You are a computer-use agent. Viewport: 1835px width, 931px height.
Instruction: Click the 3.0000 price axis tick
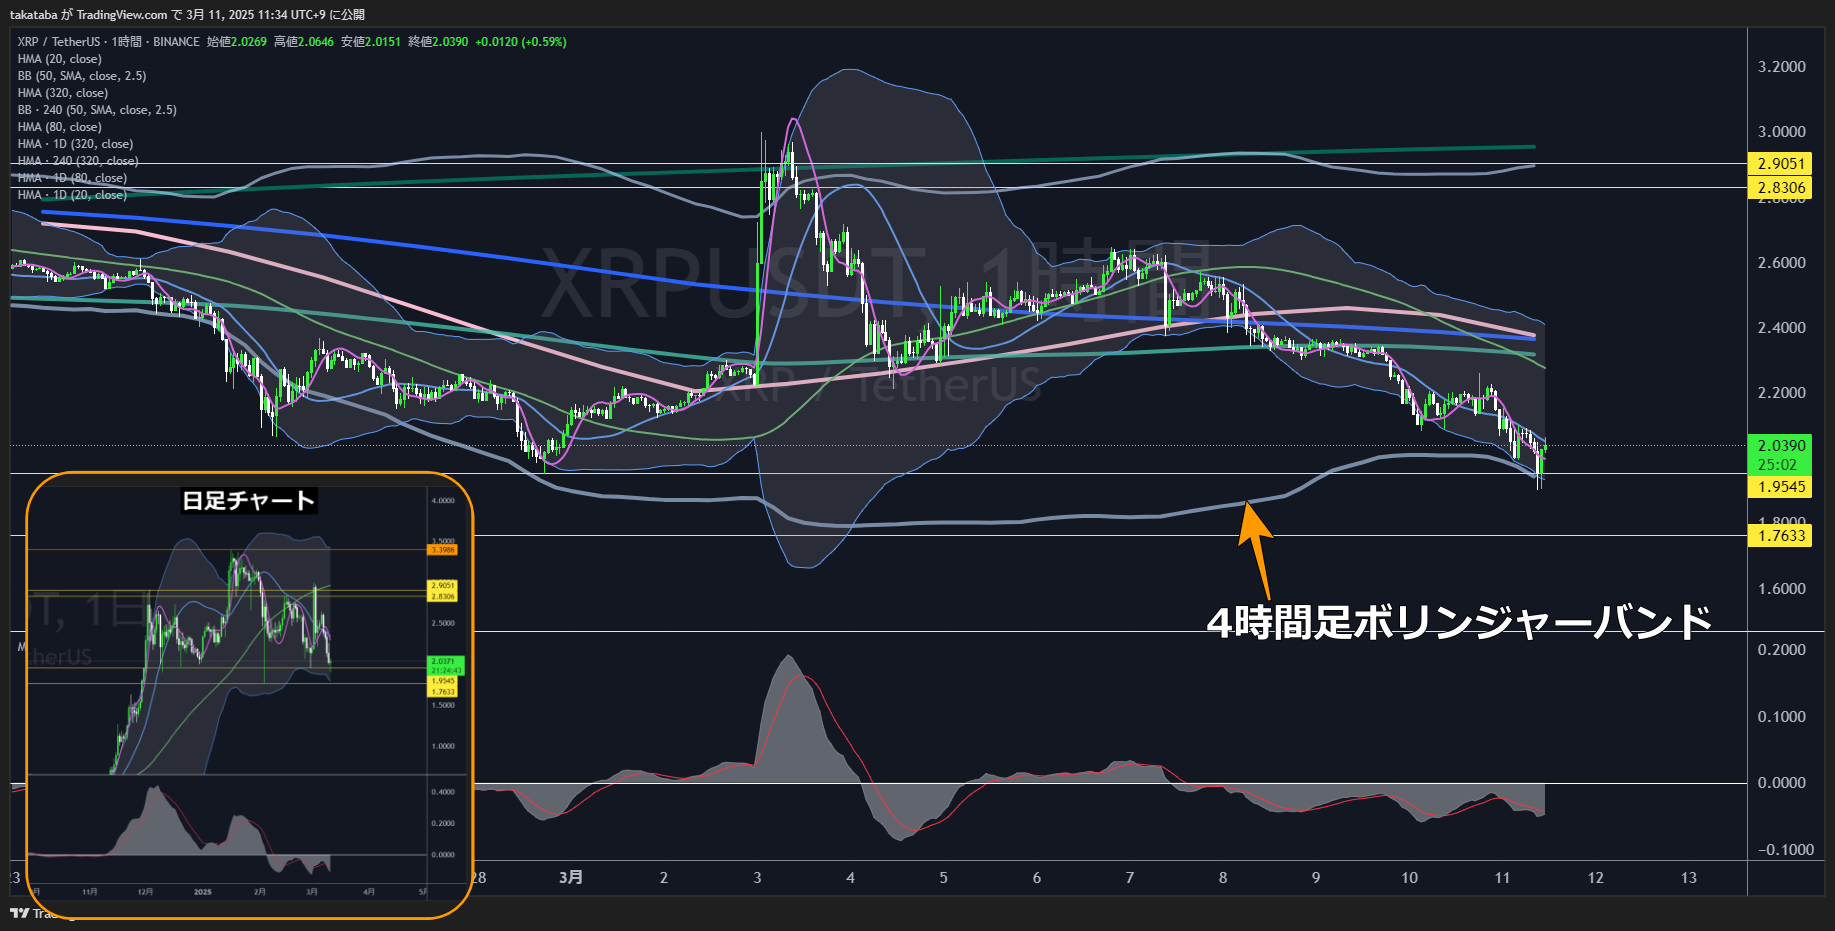1782,132
